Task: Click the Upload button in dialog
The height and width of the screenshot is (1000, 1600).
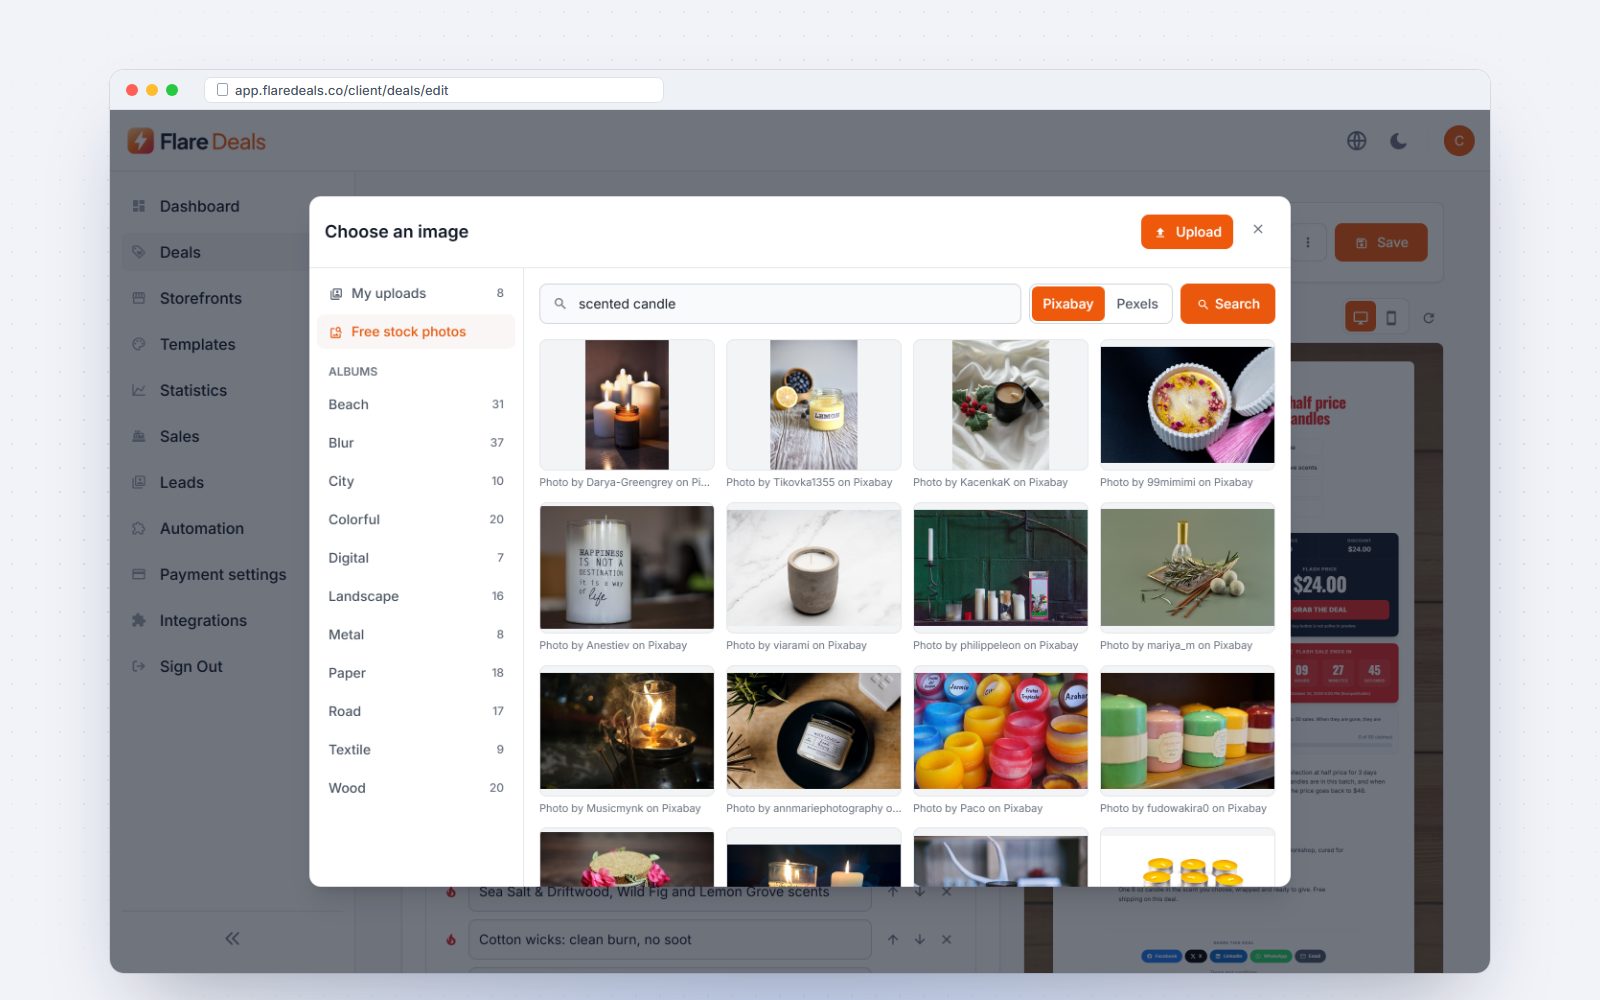Action: (1186, 232)
